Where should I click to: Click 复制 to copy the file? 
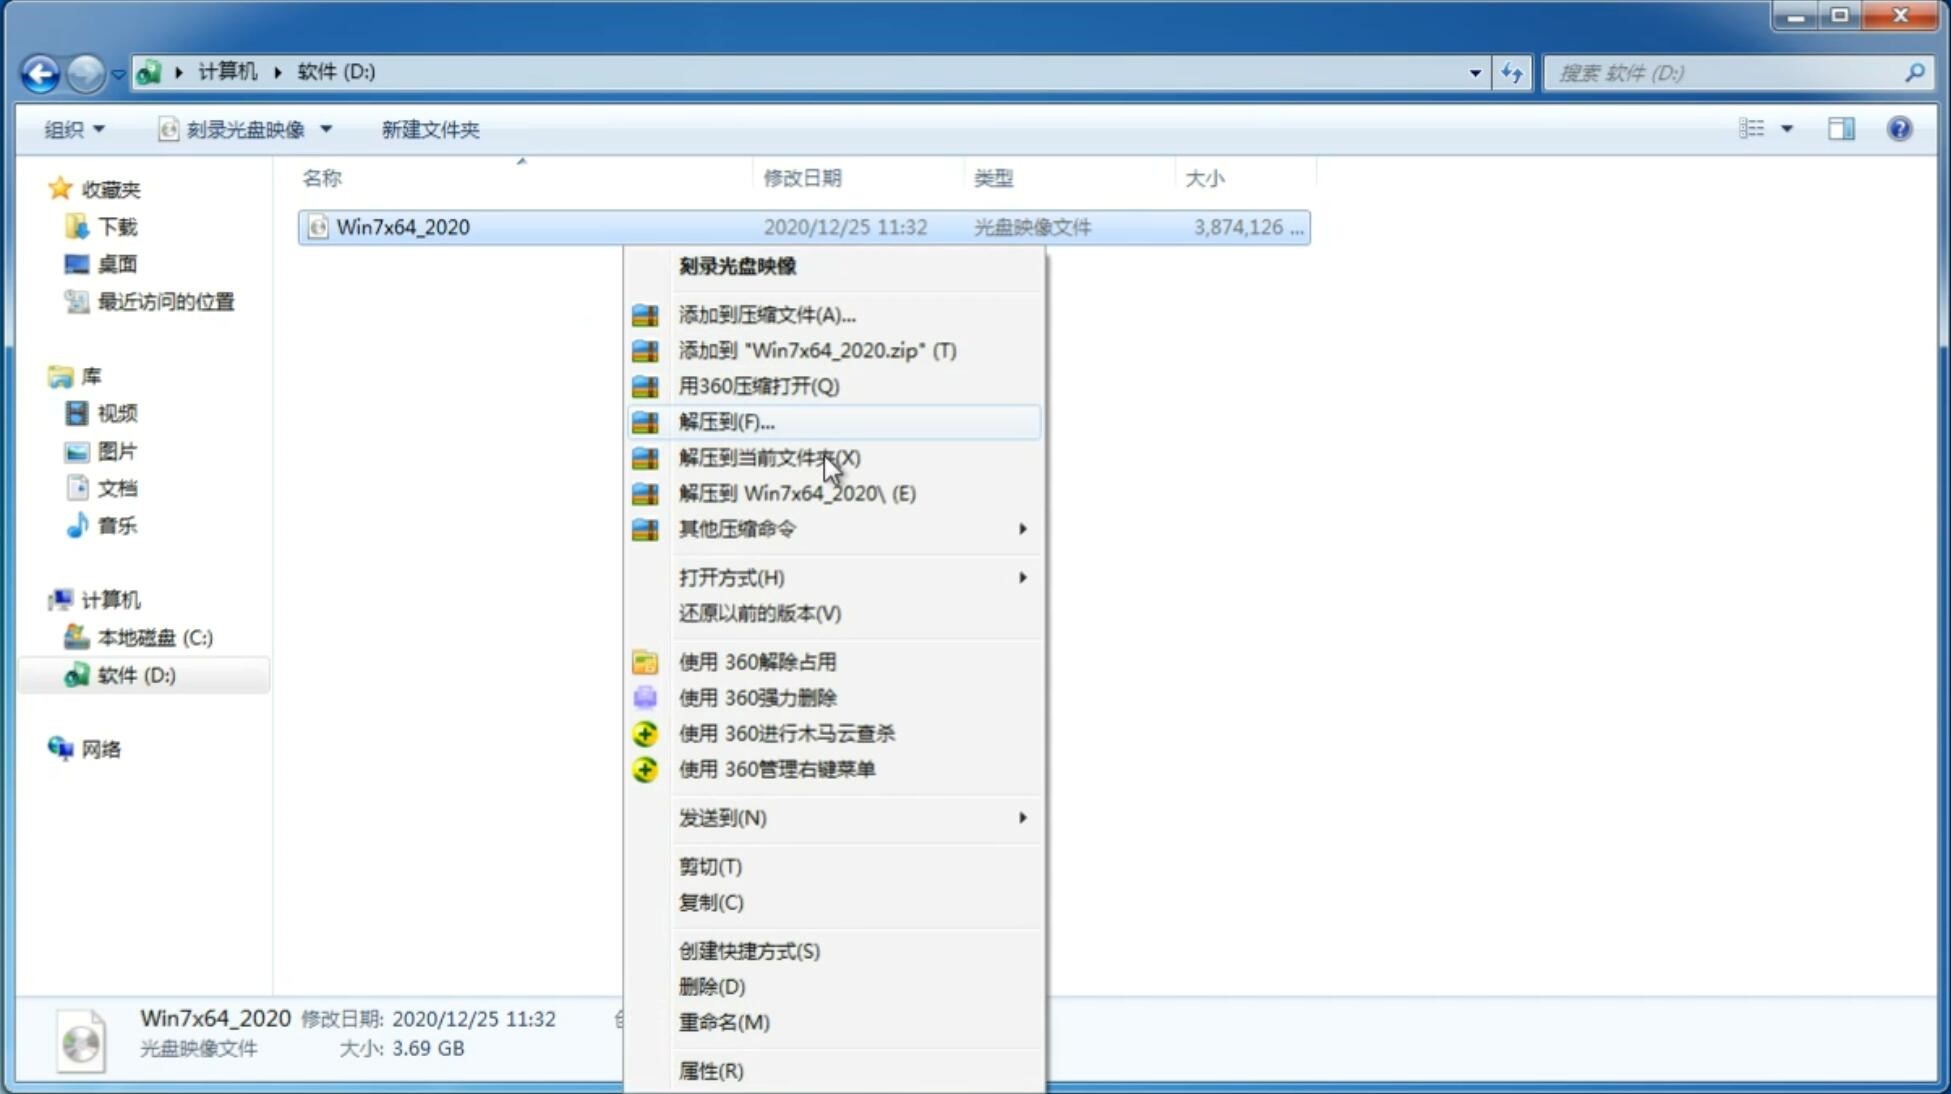(x=712, y=902)
